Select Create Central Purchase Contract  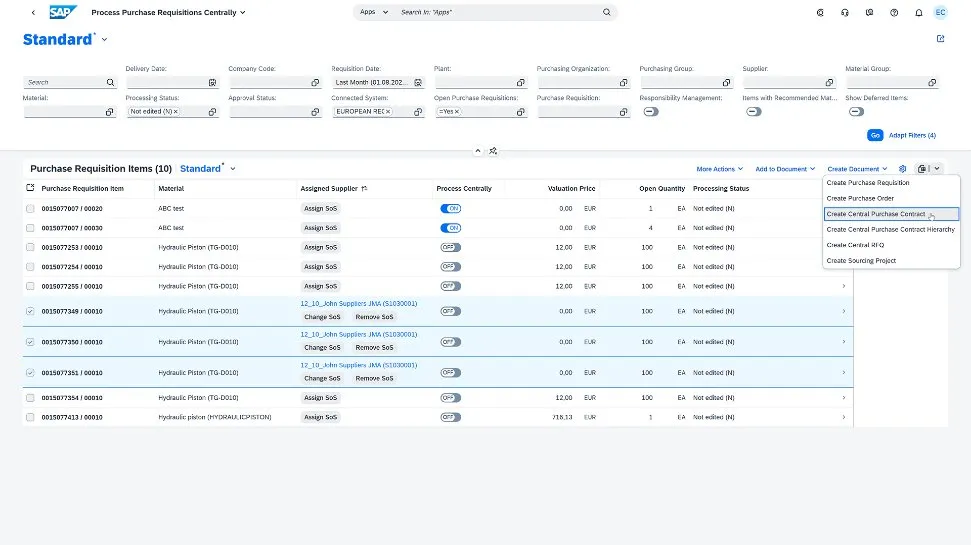pos(876,214)
